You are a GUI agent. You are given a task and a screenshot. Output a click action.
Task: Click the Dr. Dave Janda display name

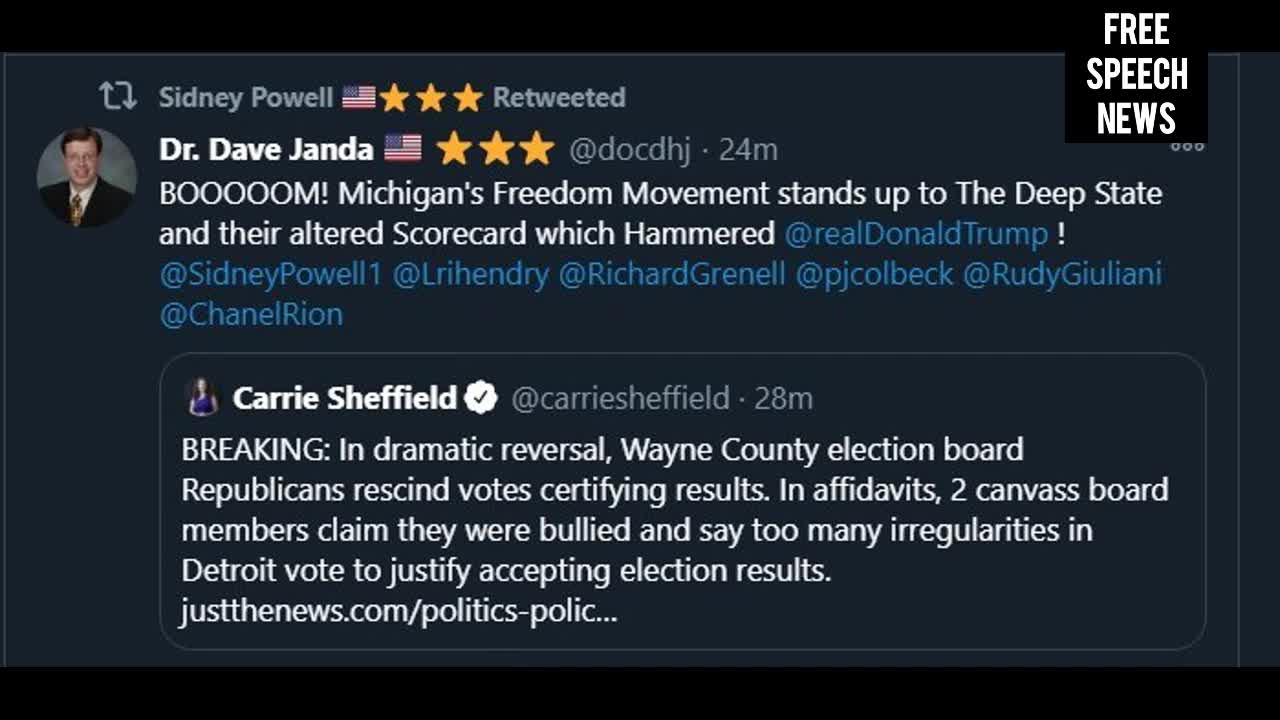(x=265, y=149)
